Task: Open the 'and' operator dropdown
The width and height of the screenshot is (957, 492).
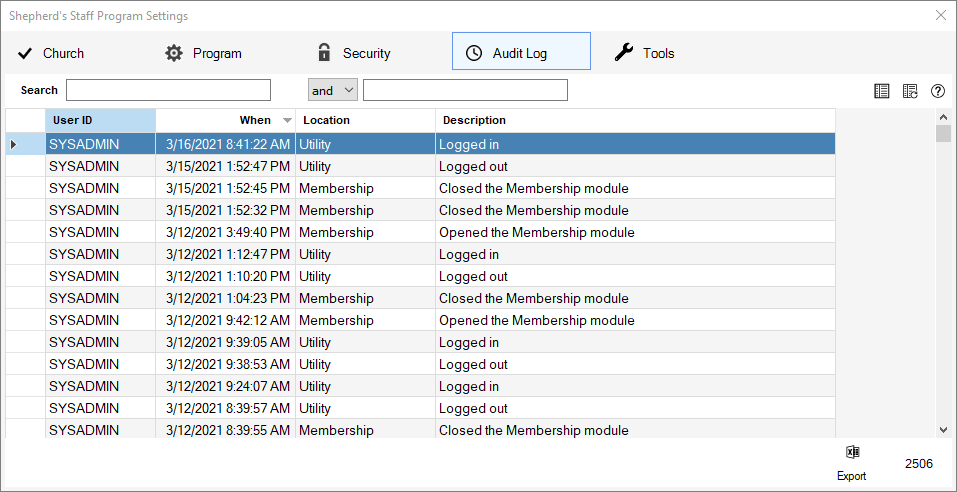Action: pyautogui.click(x=332, y=91)
